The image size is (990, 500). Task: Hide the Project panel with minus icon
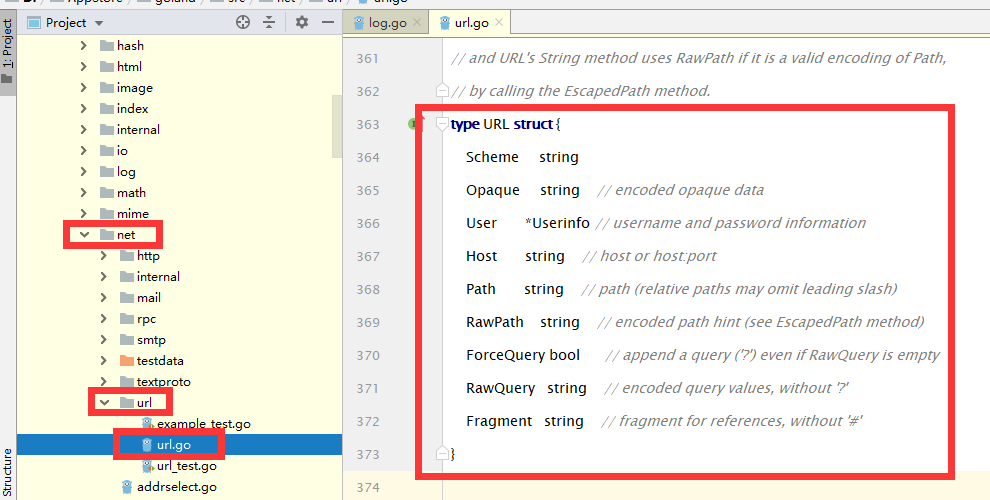click(x=328, y=23)
